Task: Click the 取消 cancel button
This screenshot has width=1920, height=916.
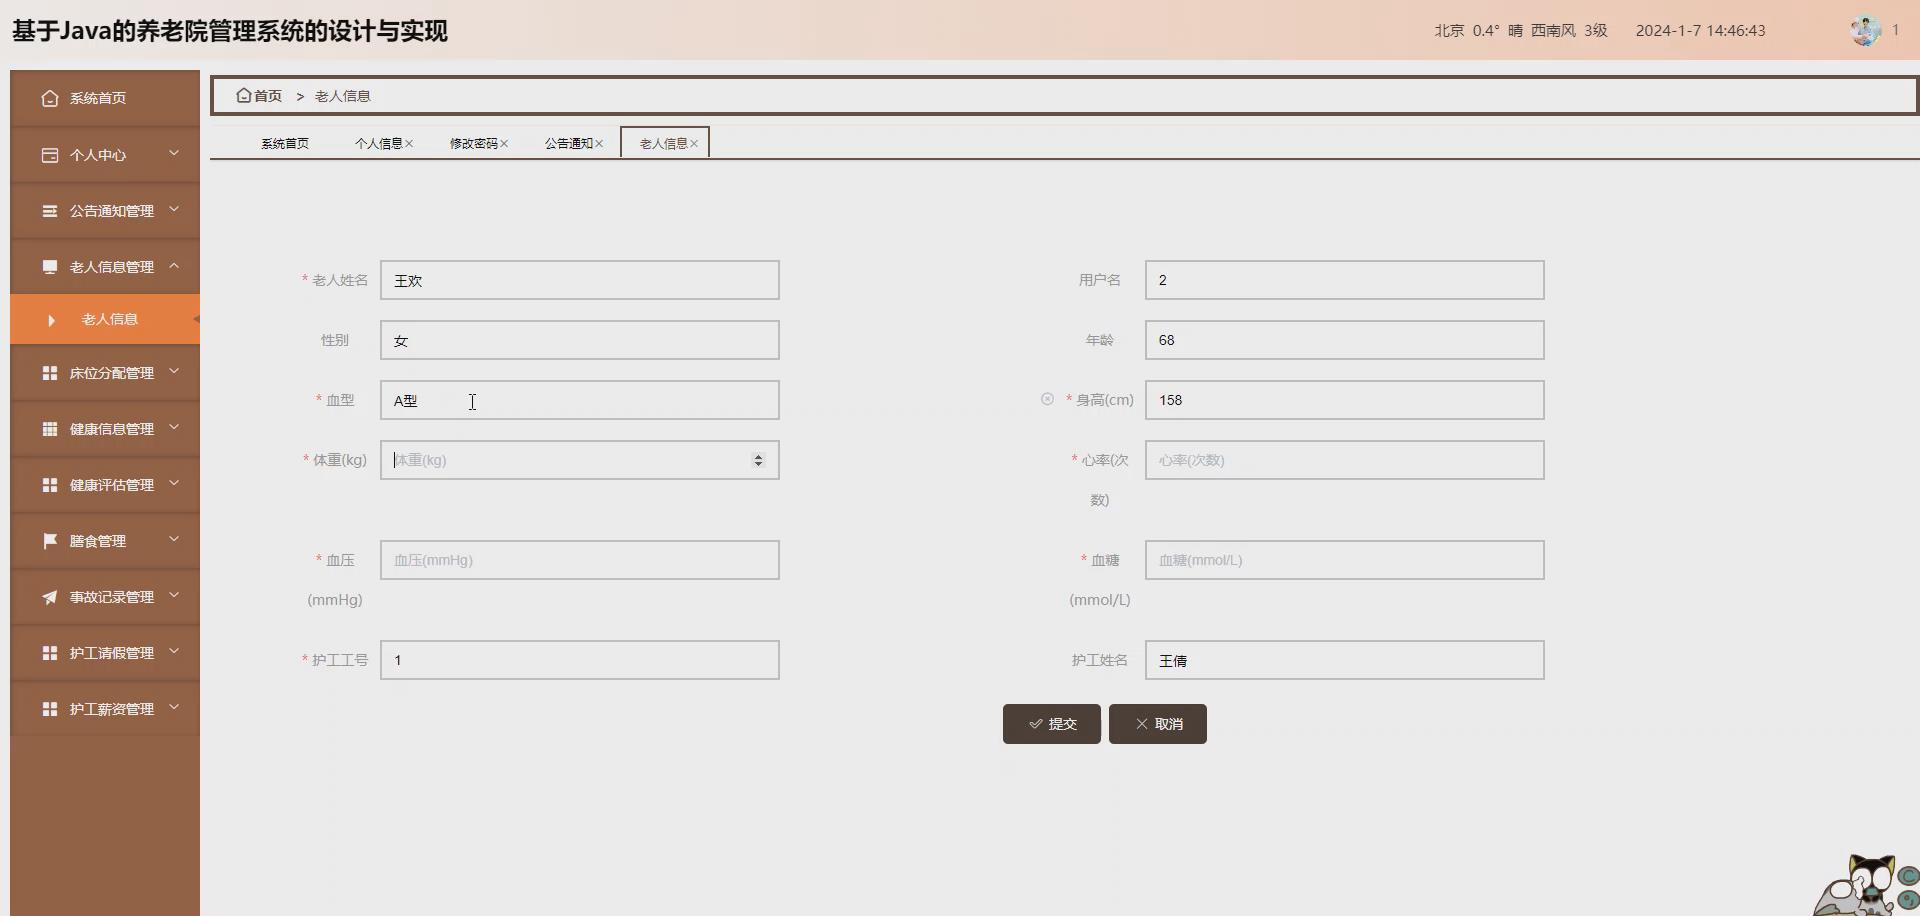Action: tap(1158, 724)
